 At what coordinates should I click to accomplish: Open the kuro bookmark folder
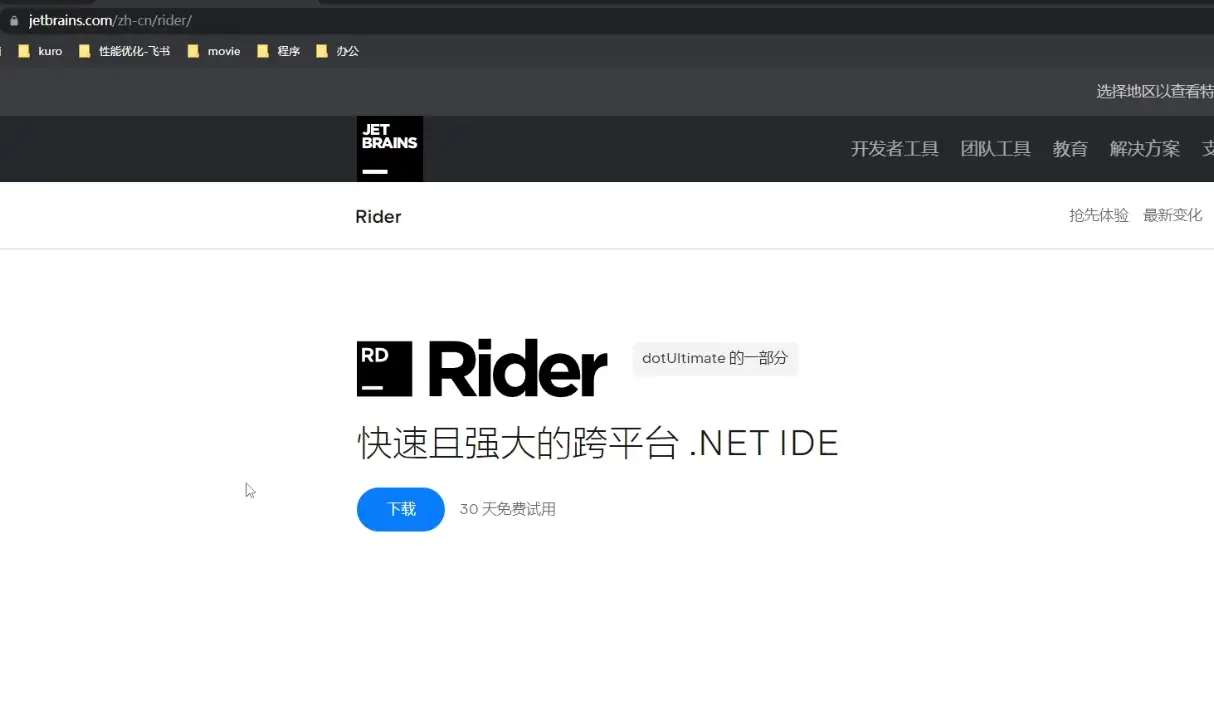[41, 51]
